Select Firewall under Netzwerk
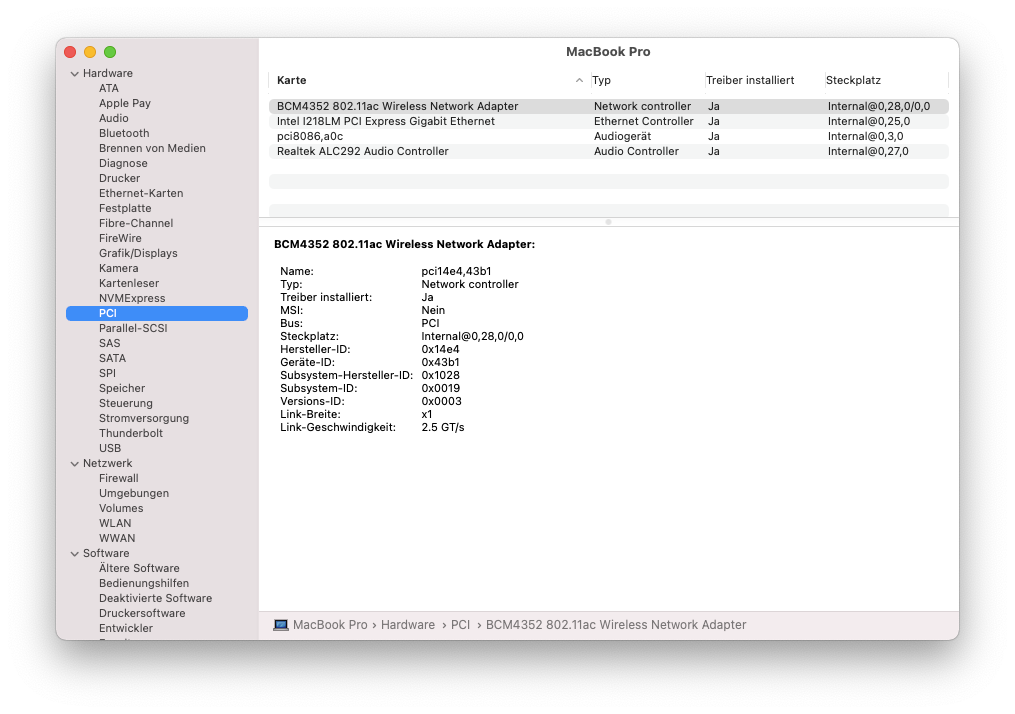The width and height of the screenshot is (1015, 714). (118, 478)
